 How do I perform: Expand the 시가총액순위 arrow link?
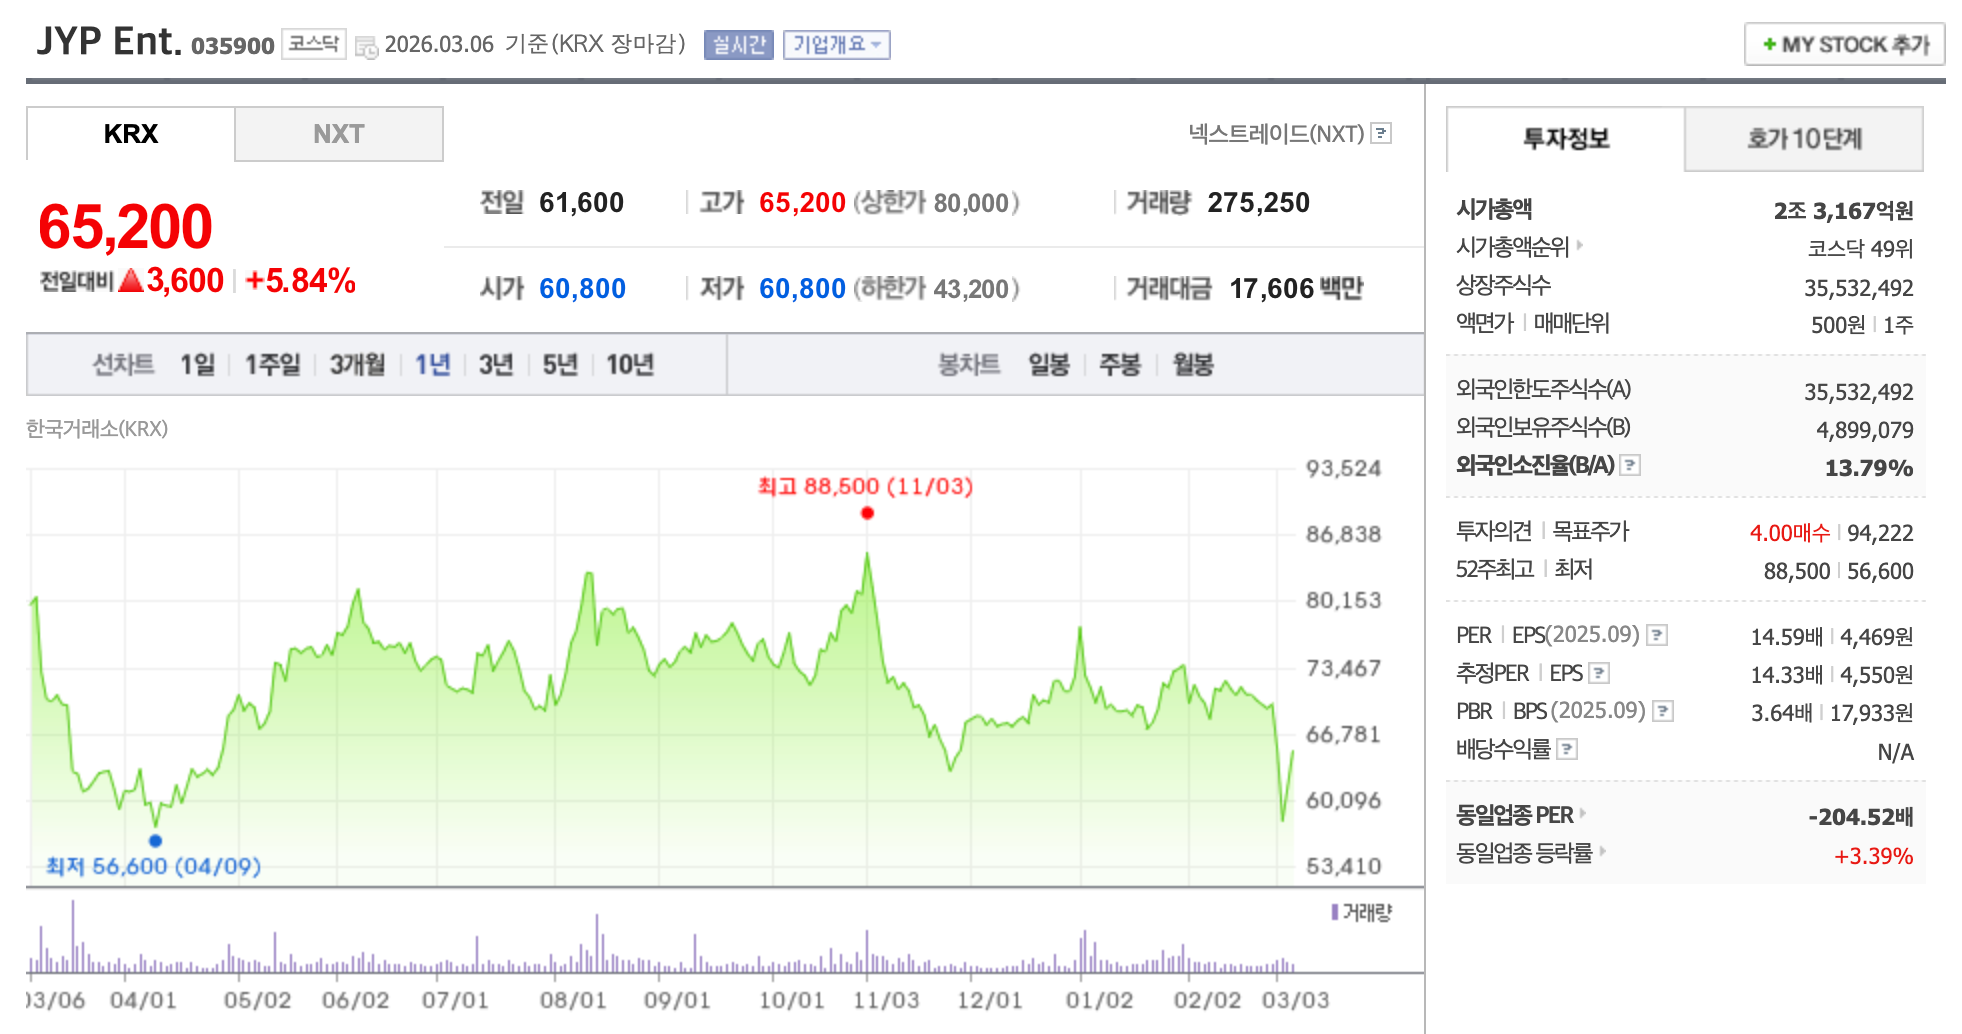pos(1580,244)
